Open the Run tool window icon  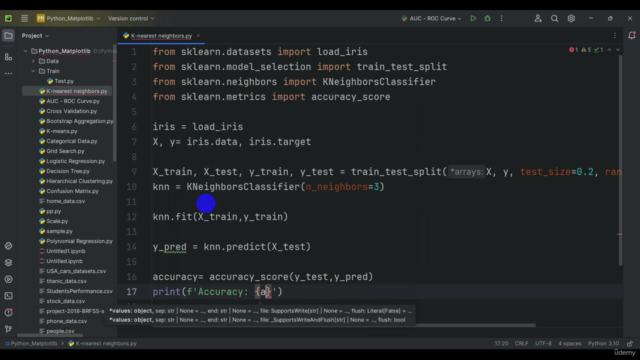[8, 279]
